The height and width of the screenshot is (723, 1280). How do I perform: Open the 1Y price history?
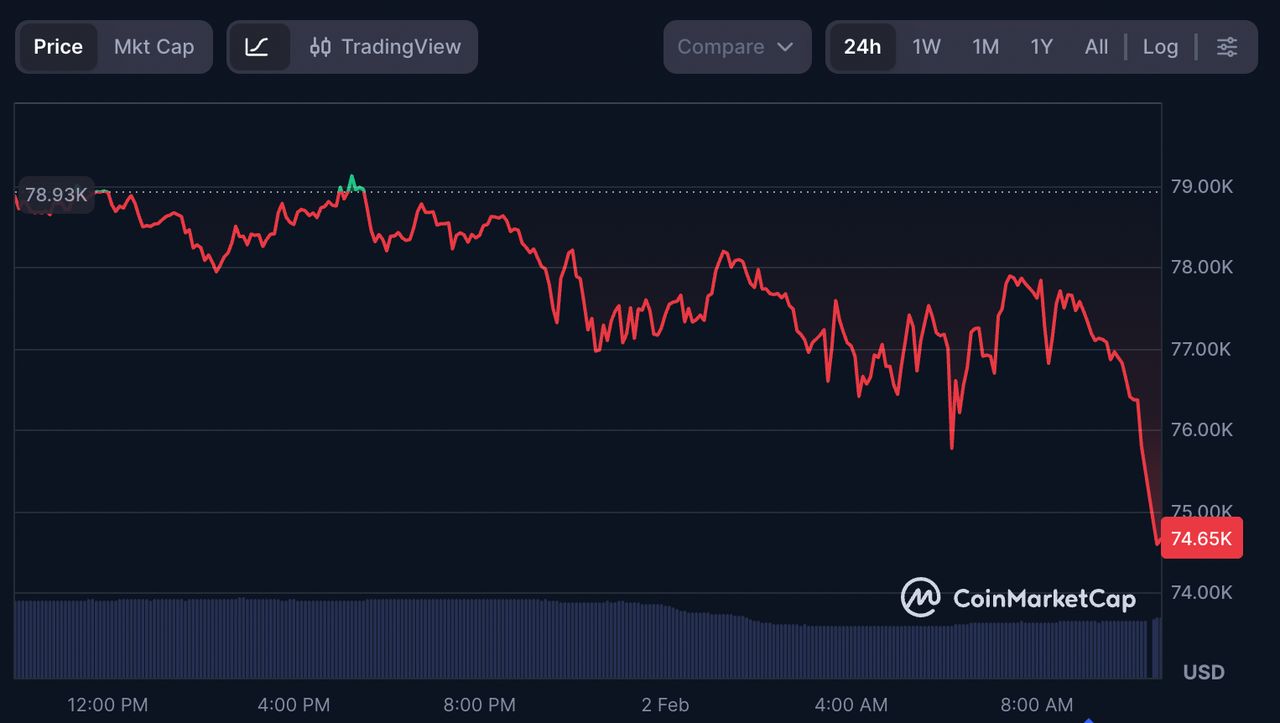click(x=1041, y=46)
